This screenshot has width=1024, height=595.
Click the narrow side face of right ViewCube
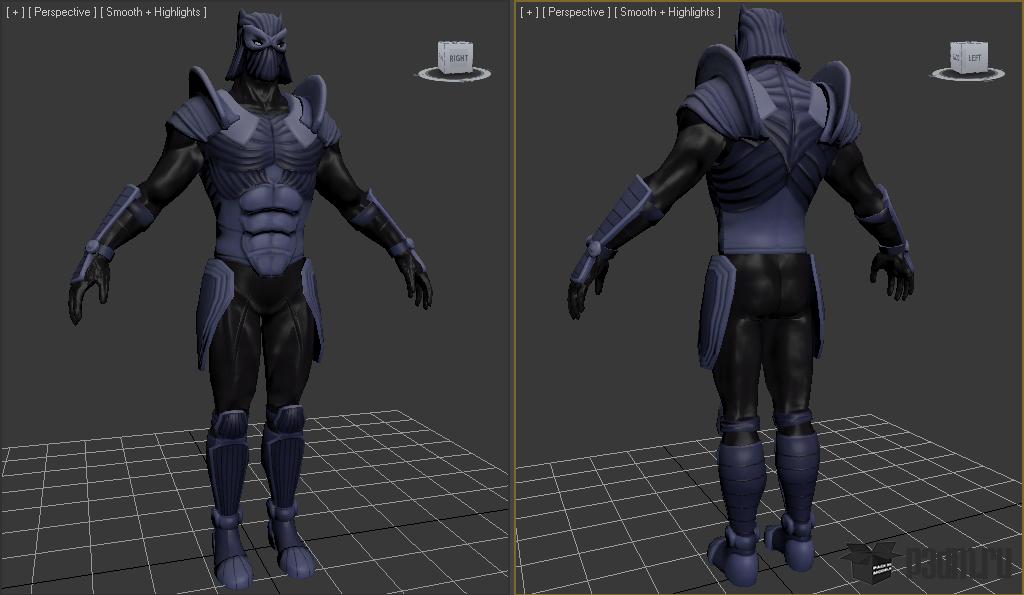957,58
